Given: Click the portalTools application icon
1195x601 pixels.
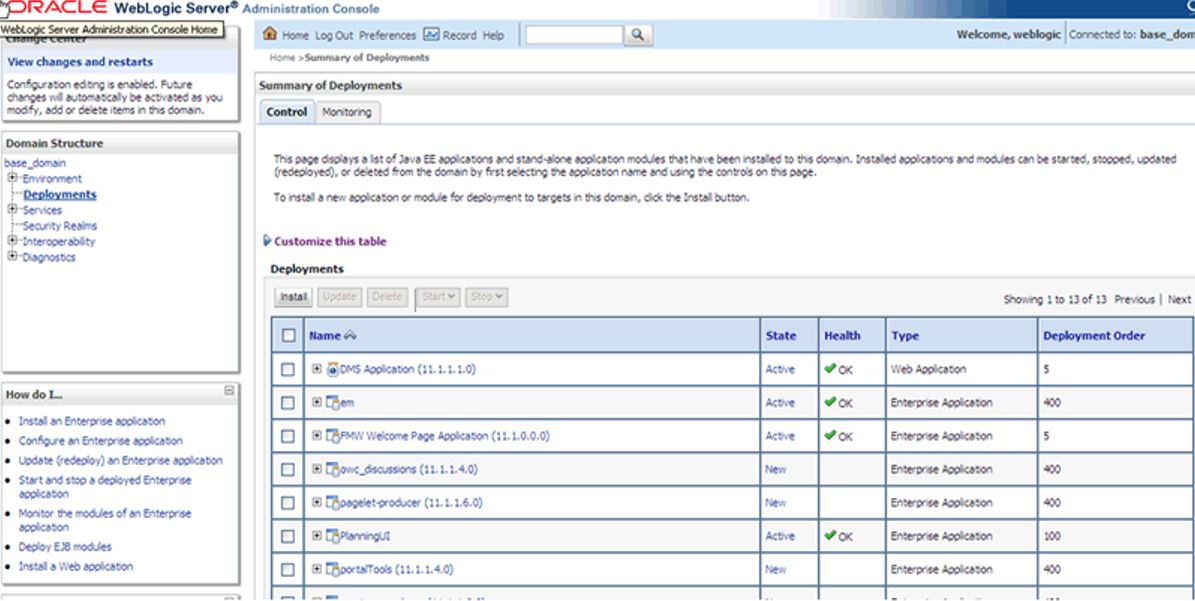Looking at the screenshot, I should (332, 570).
